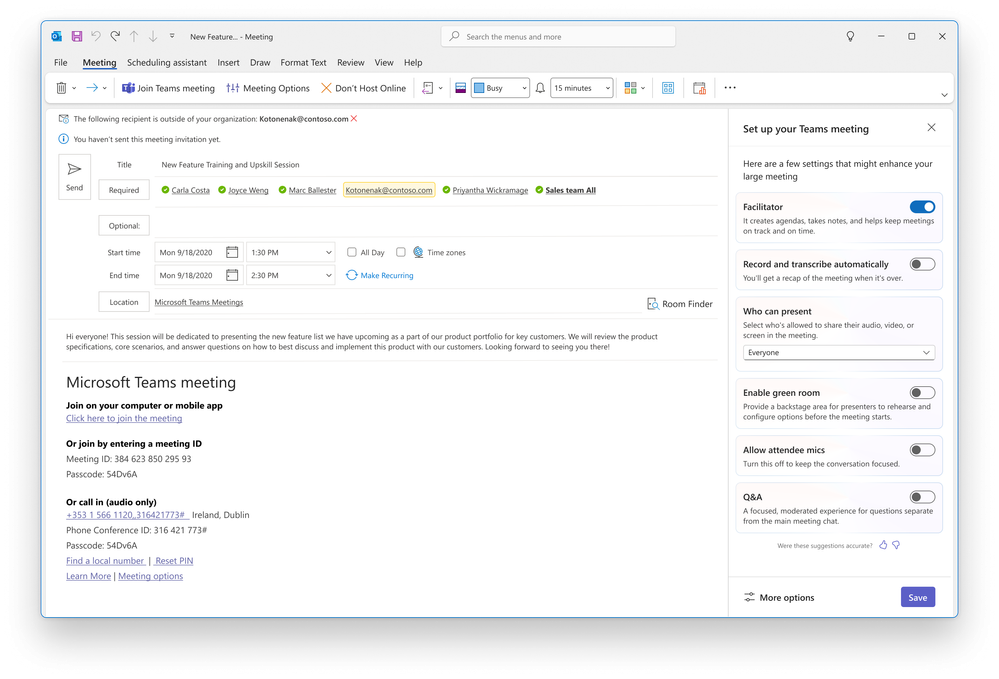Viewport: 999px width, 679px height.
Task: Click Don't Host Online
Action: (x=363, y=88)
